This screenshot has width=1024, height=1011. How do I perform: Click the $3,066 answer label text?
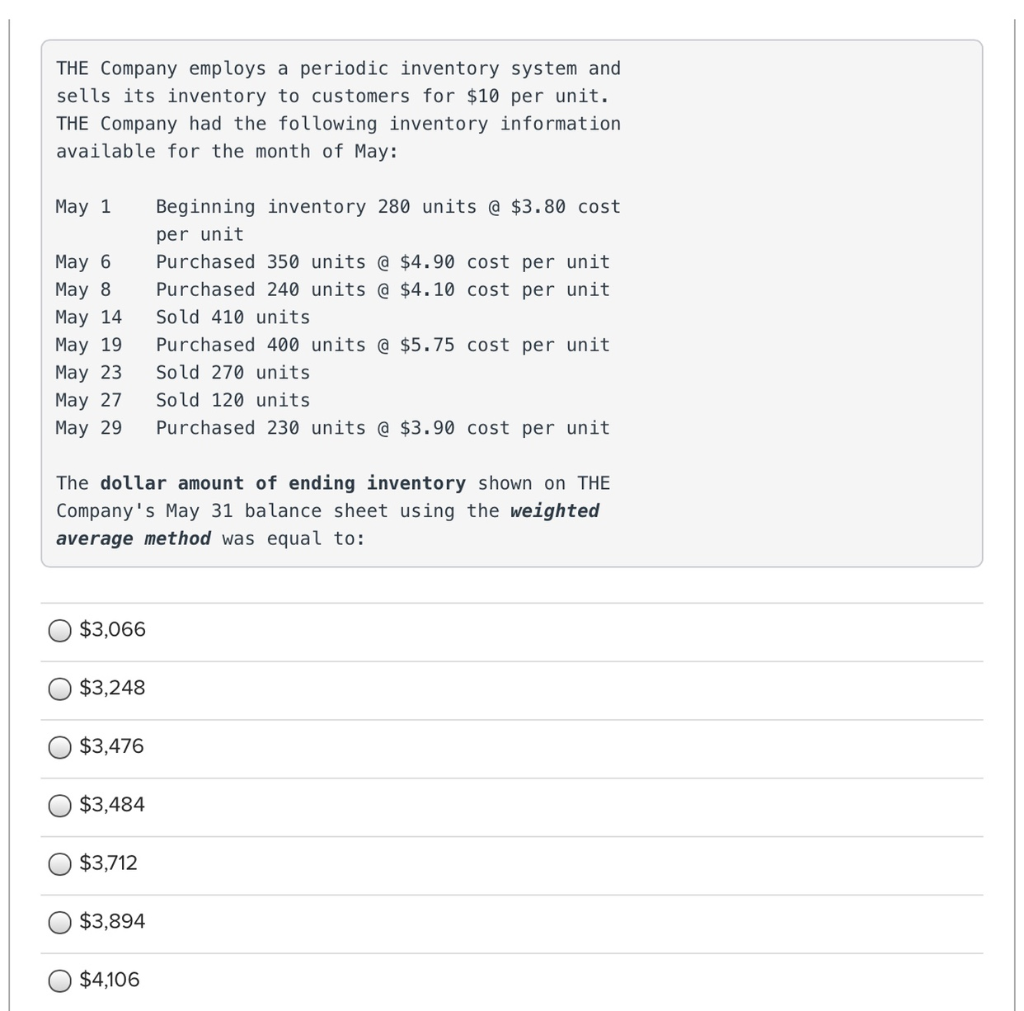click(110, 630)
